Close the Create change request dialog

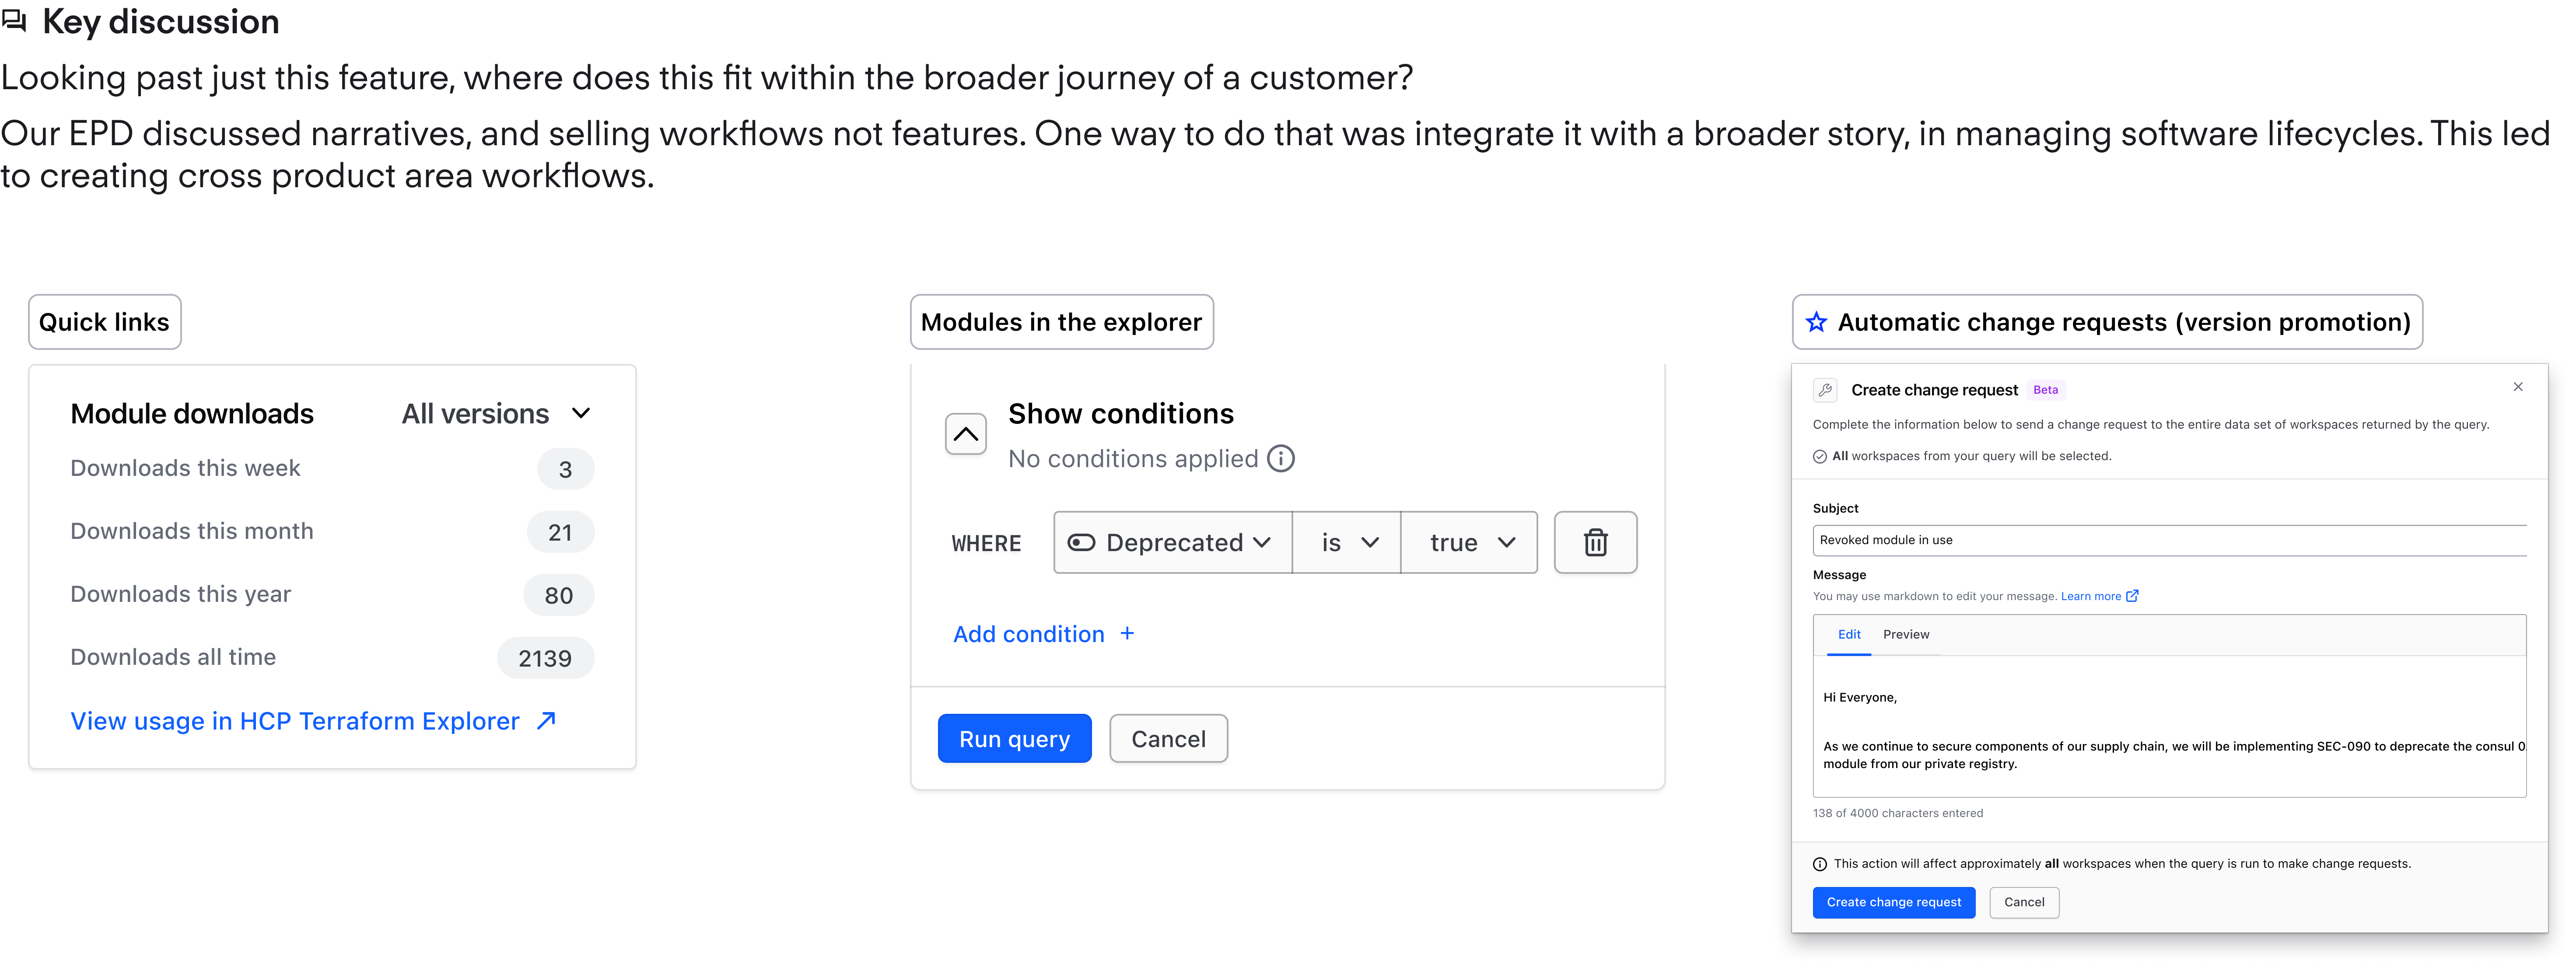(2518, 387)
